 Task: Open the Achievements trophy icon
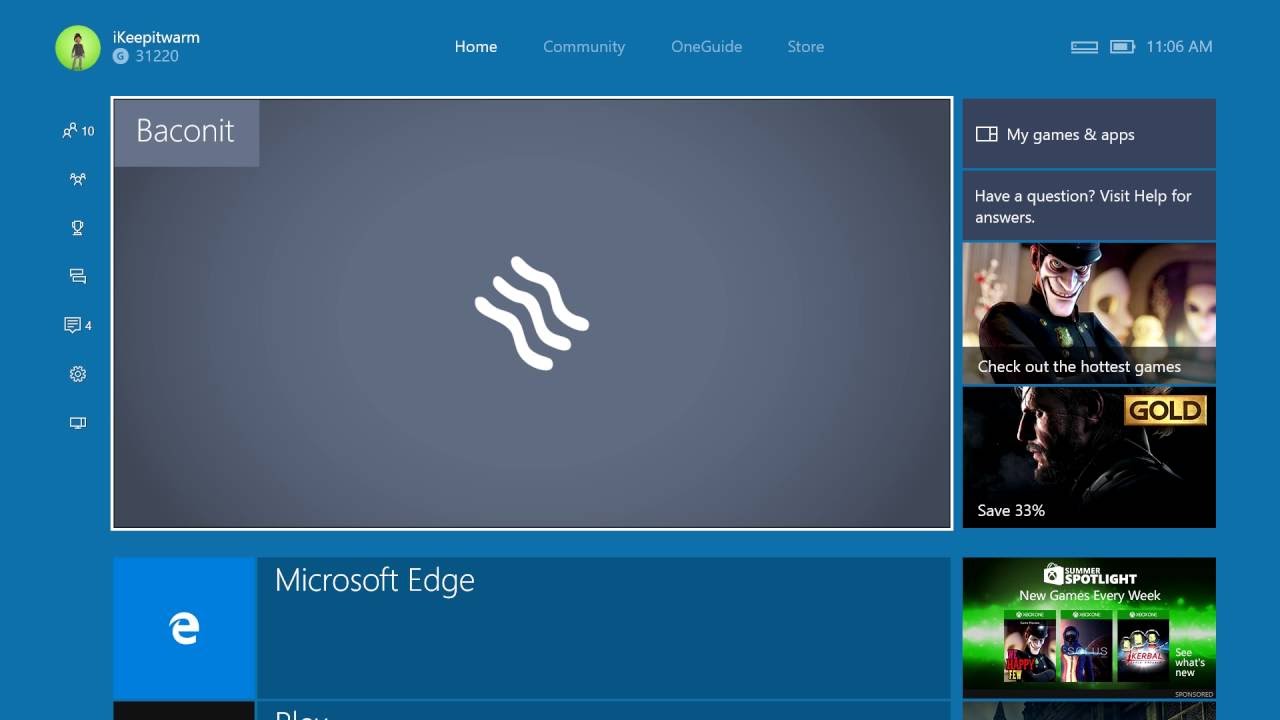click(78, 228)
